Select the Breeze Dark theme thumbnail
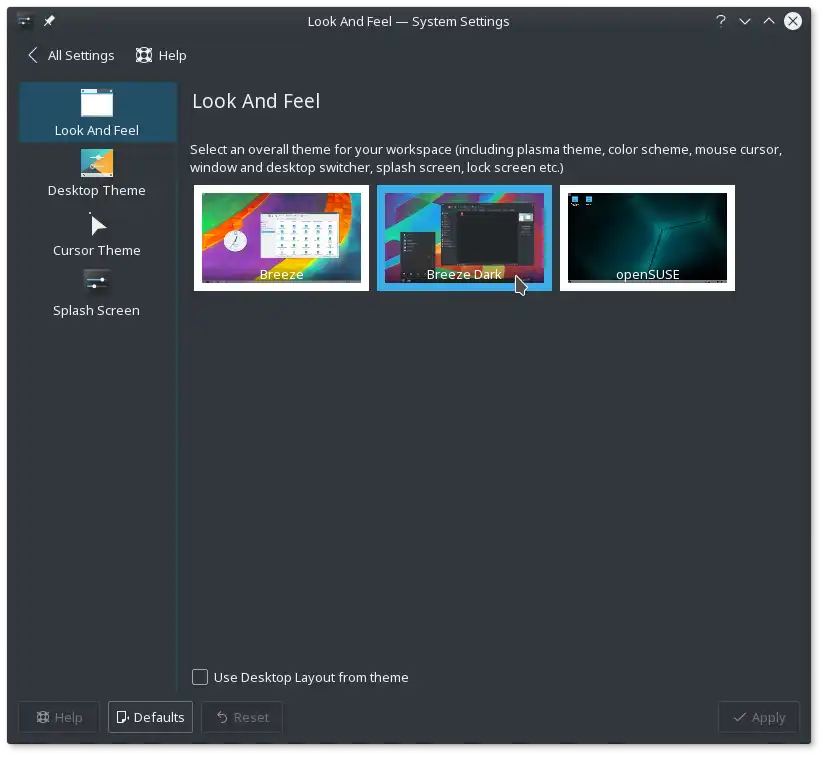Screen dimensions: 824x757 click(464, 238)
